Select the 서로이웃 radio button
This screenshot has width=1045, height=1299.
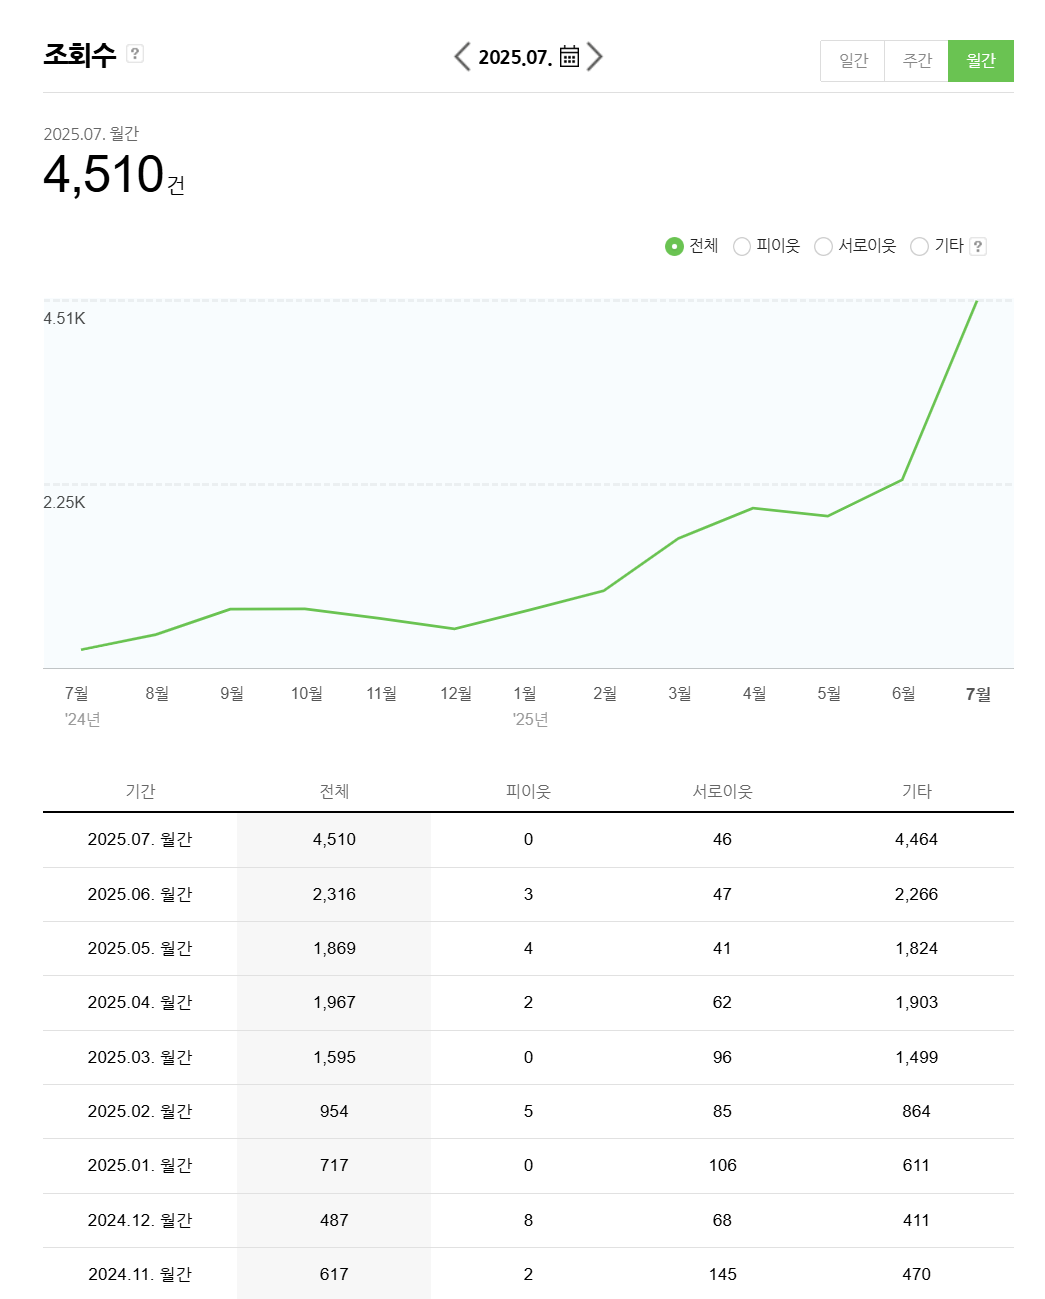pos(822,246)
